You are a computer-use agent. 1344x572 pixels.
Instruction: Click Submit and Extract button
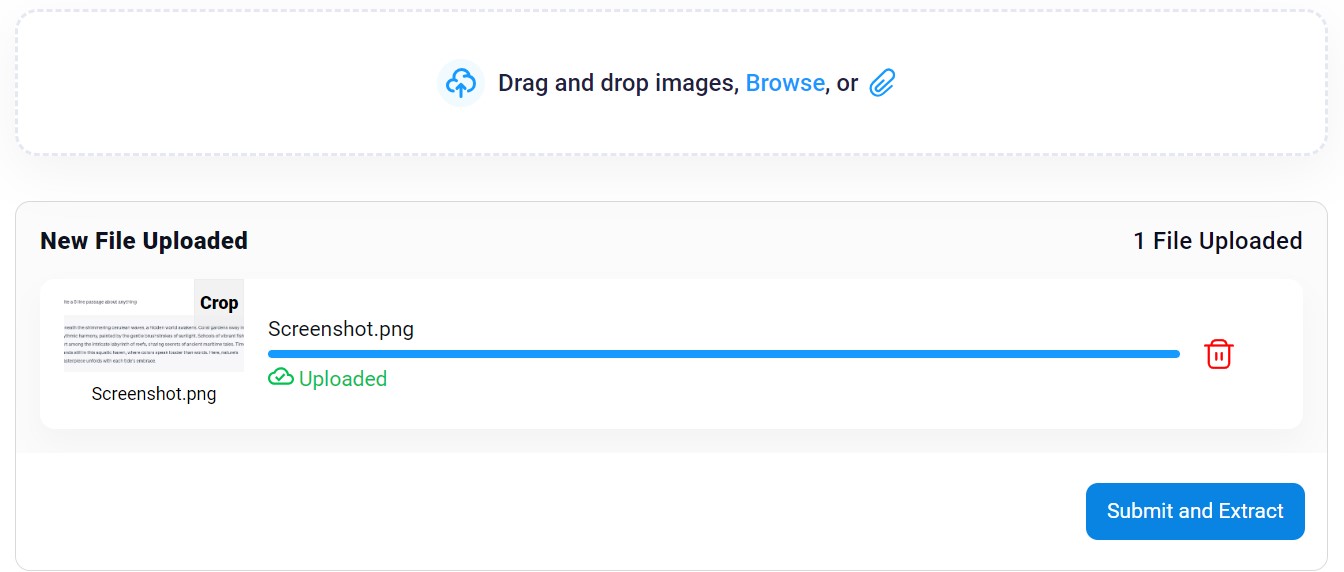pyautogui.click(x=1195, y=511)
